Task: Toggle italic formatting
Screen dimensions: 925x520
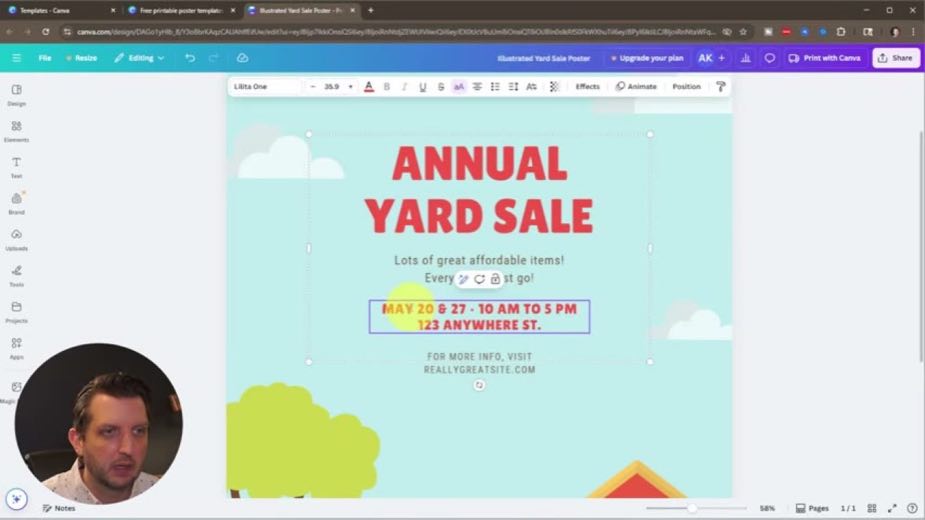Action: [405, 87]
